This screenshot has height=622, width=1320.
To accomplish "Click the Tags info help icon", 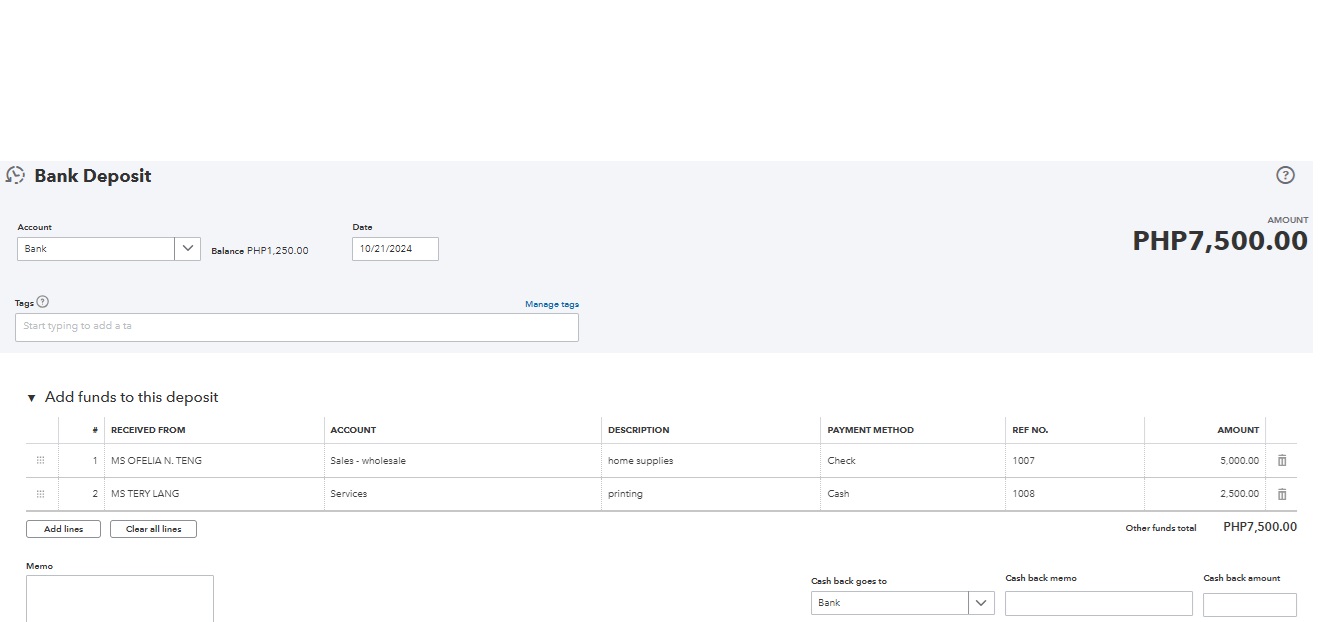I will click(x=43, y=302).
